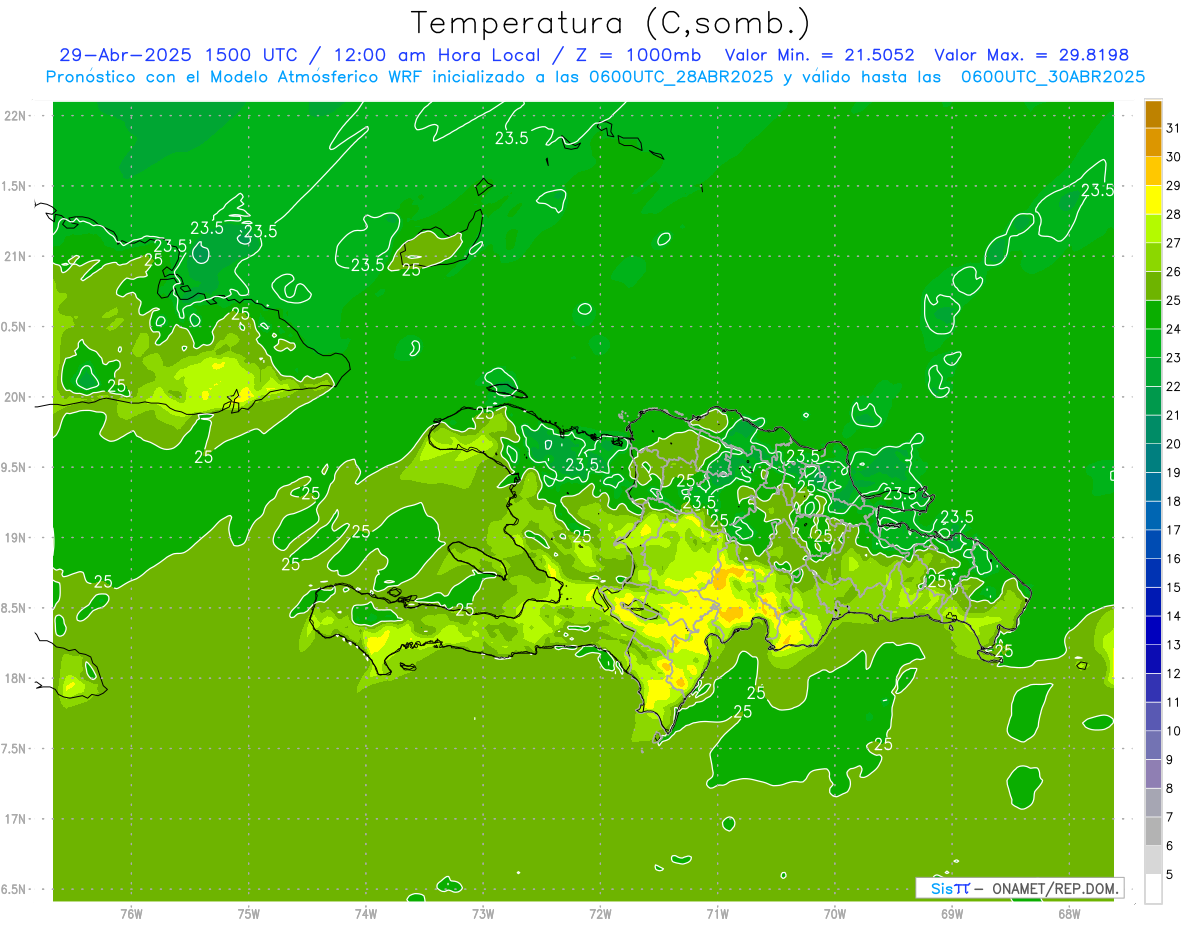Click the "68W" longitude axis label
This screenshot has height=927, width=1200.
tap(1069, 914)
